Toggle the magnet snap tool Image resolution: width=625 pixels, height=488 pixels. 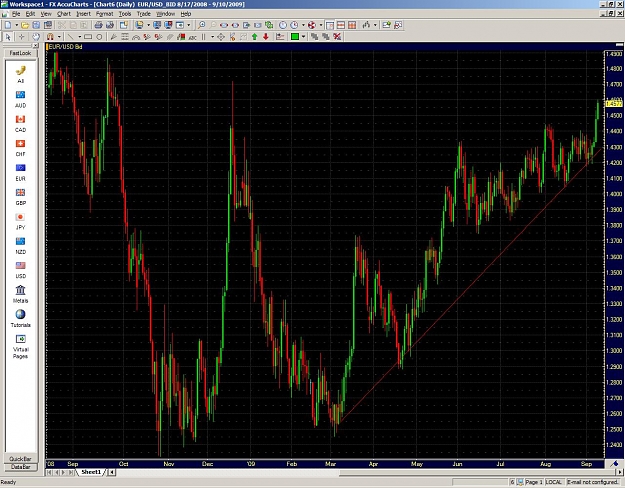[50, 37]
